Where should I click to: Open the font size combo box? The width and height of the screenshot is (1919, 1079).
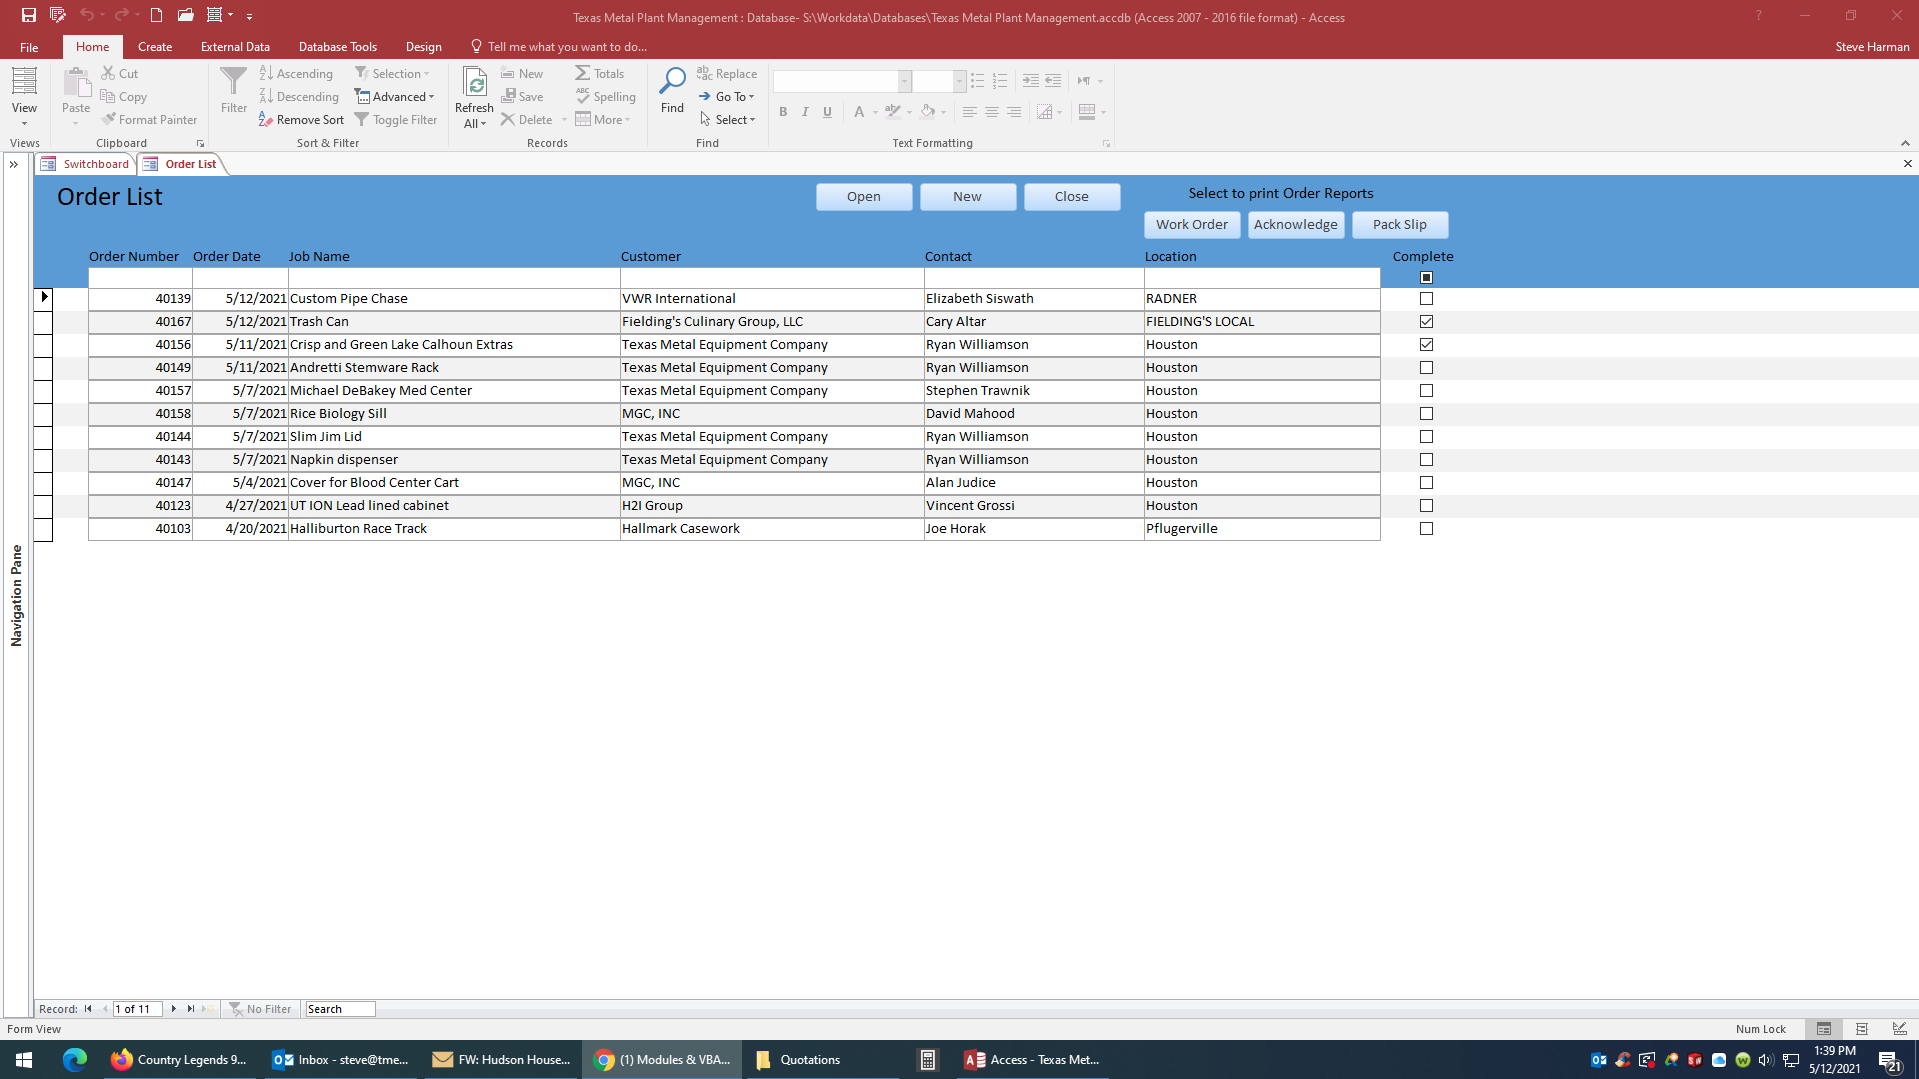pyautogui.click(x=940, y=81)
